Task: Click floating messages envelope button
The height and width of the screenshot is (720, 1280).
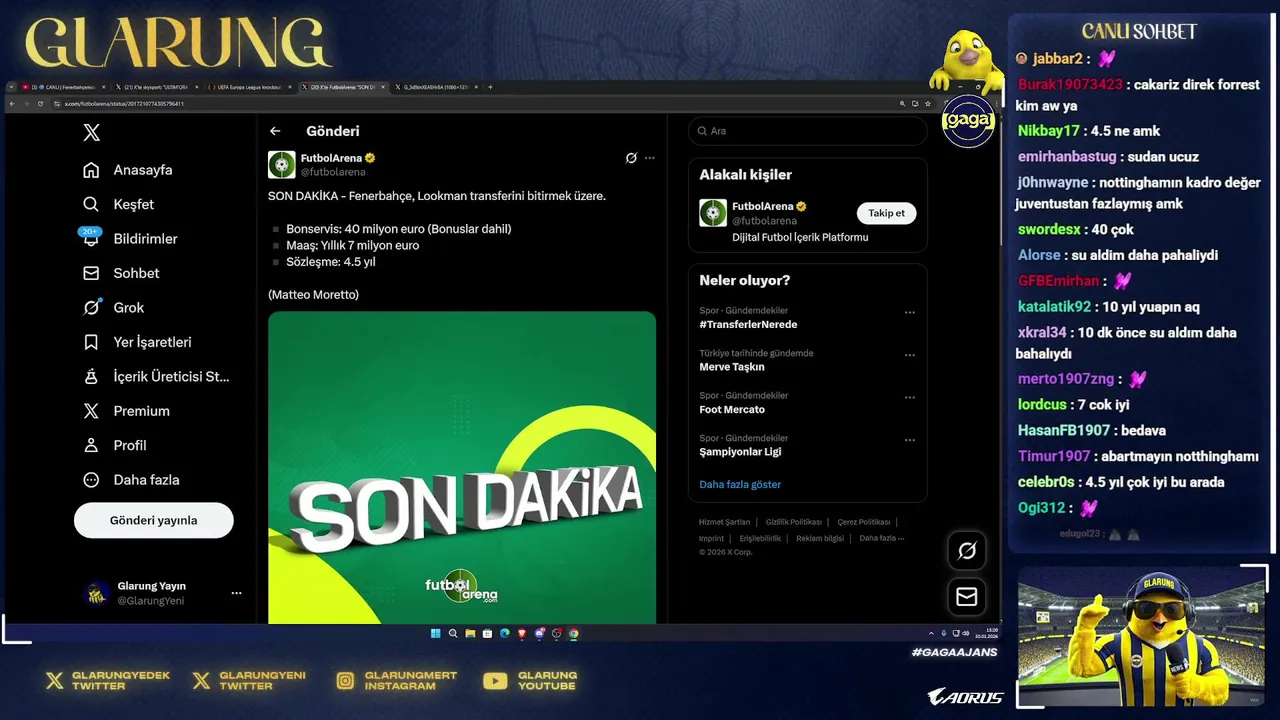Action: click(x=967, y=596)
